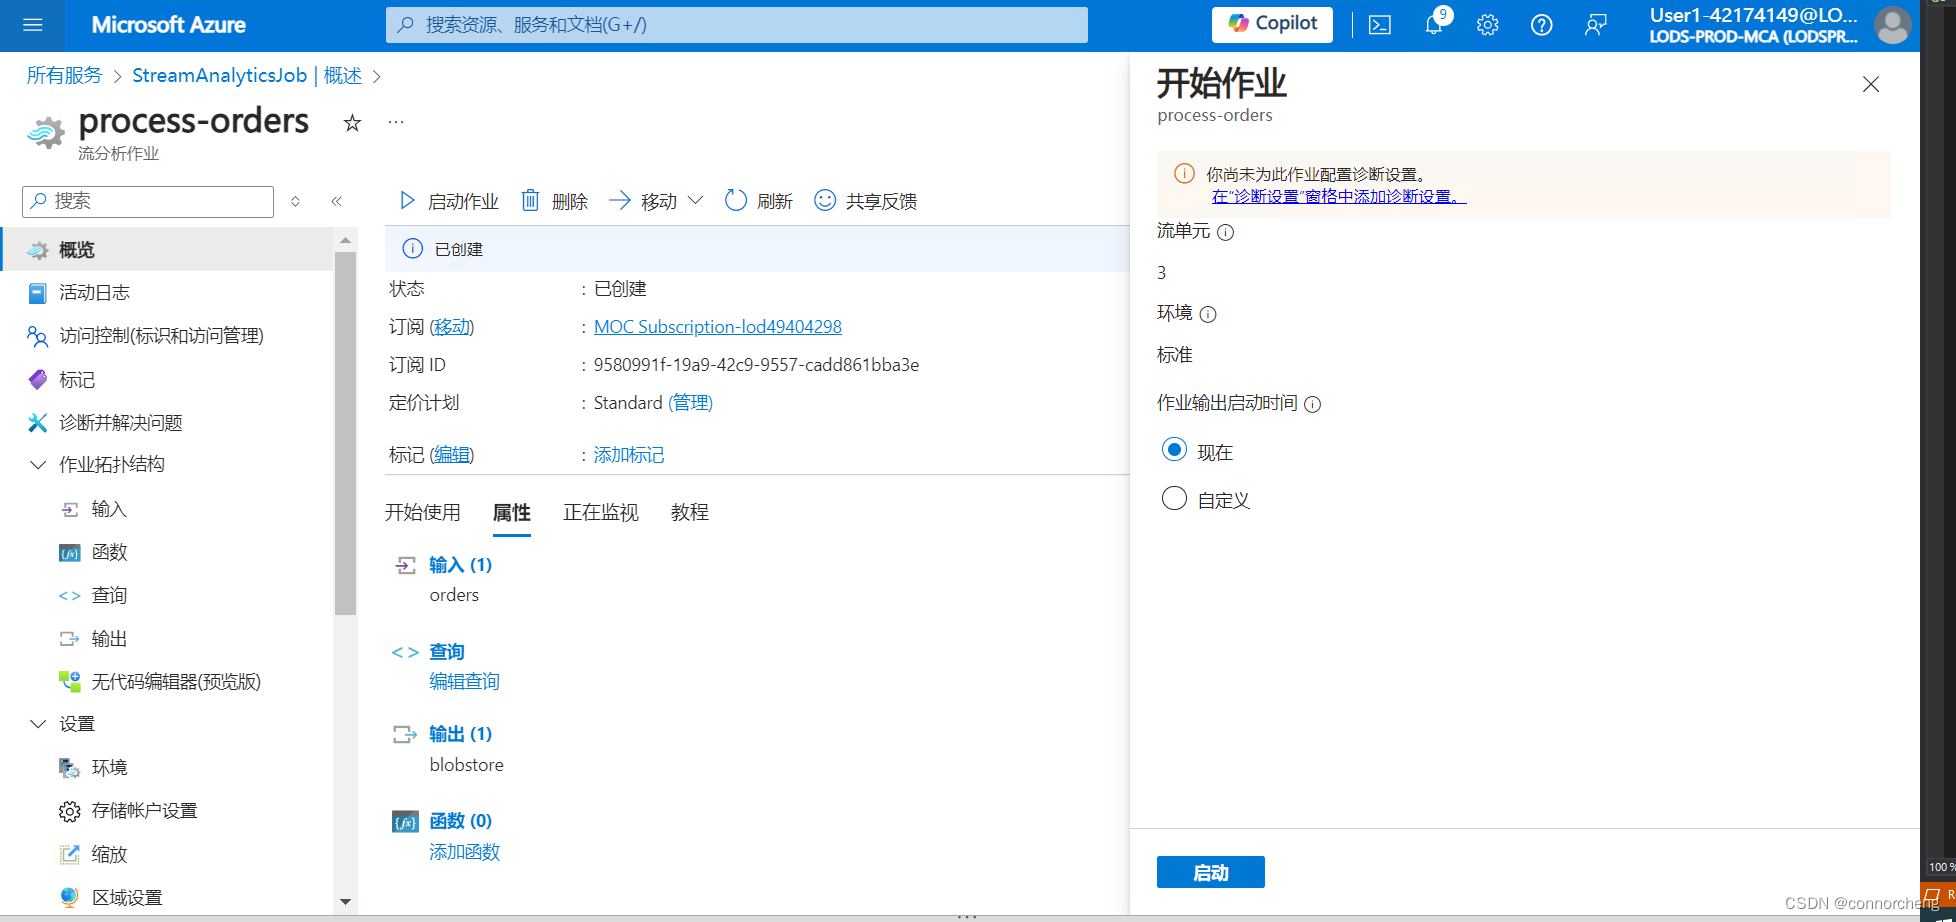This screenshot has height=922, width=1956.
Task: Click the 启动 button in start job panel
Action: tap(1211, 872)
